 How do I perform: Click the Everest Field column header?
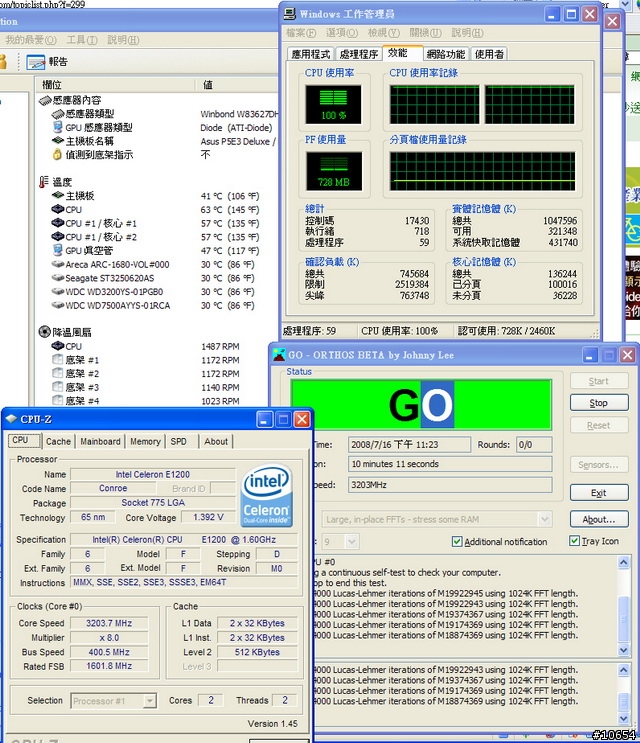(x=116, y=85)
